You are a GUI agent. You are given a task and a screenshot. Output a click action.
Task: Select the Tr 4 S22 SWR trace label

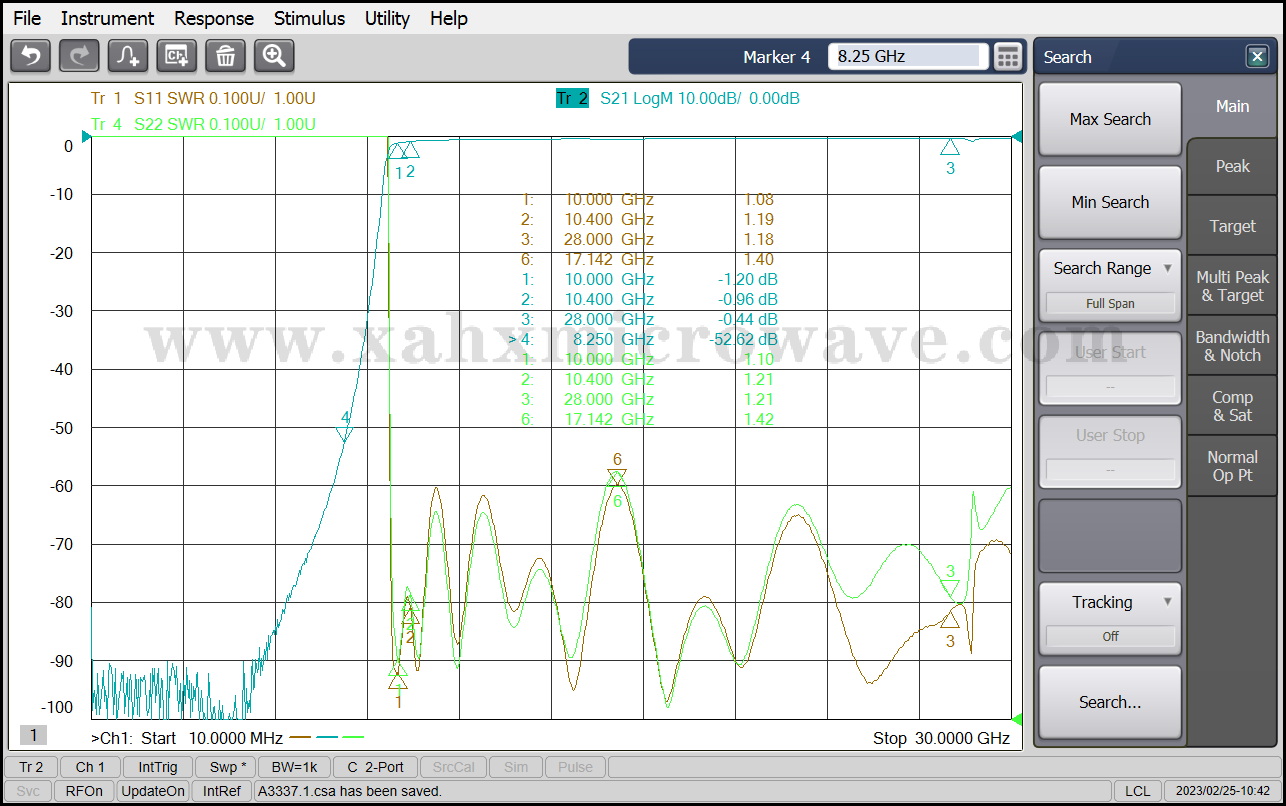(203, 124)
